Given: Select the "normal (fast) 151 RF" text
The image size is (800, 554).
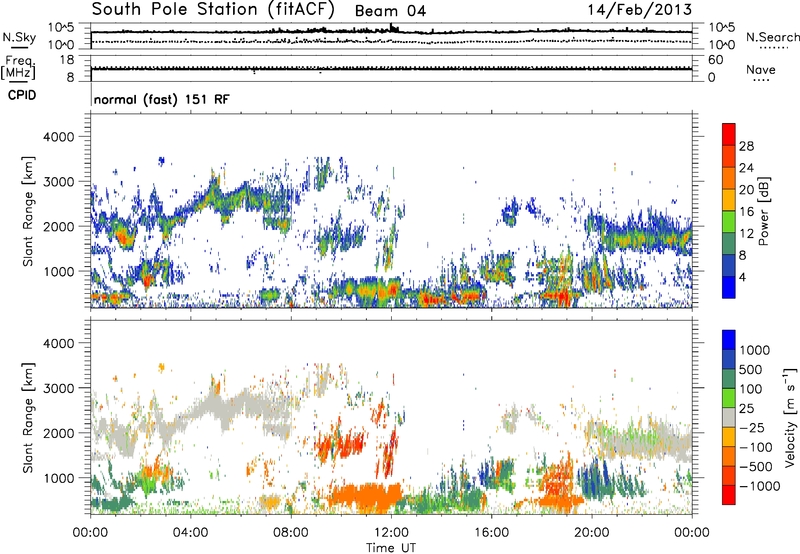Looking at the screenshot, I should 162,99.
